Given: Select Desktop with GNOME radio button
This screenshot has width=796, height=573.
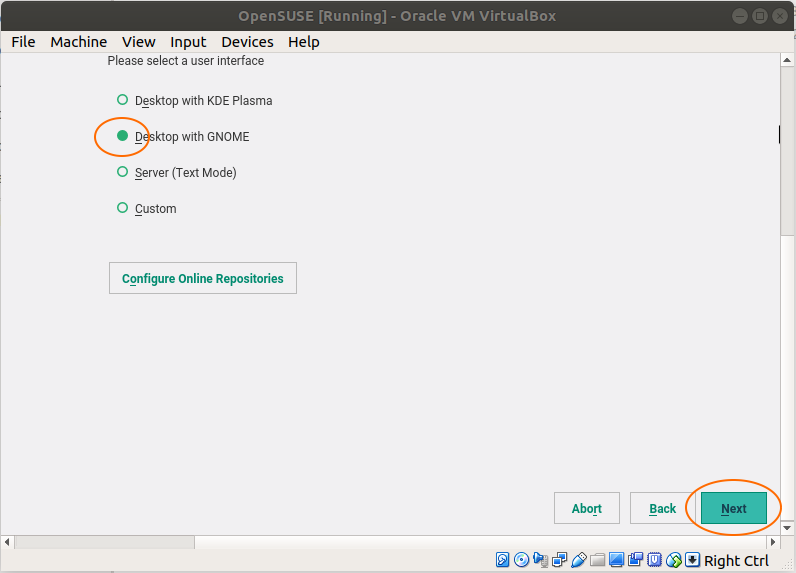Looking at the screenshot, I should [122, 136].
